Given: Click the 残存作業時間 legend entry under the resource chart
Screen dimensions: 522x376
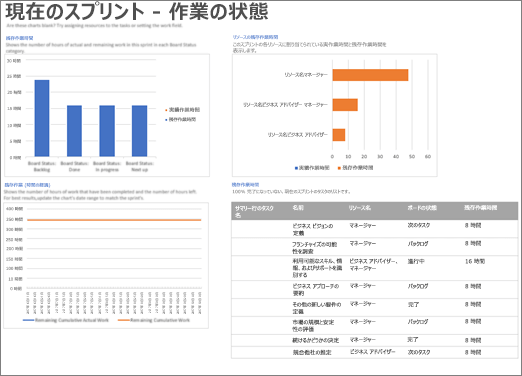Looking at the screenshot, I should pos(355,168).
